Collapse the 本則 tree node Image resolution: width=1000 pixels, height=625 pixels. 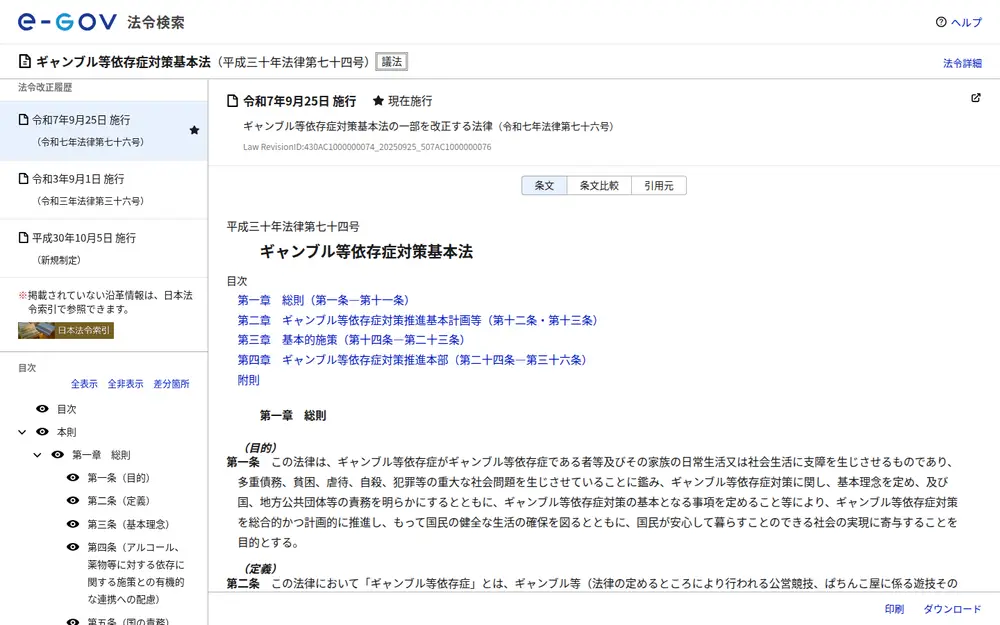22,432
